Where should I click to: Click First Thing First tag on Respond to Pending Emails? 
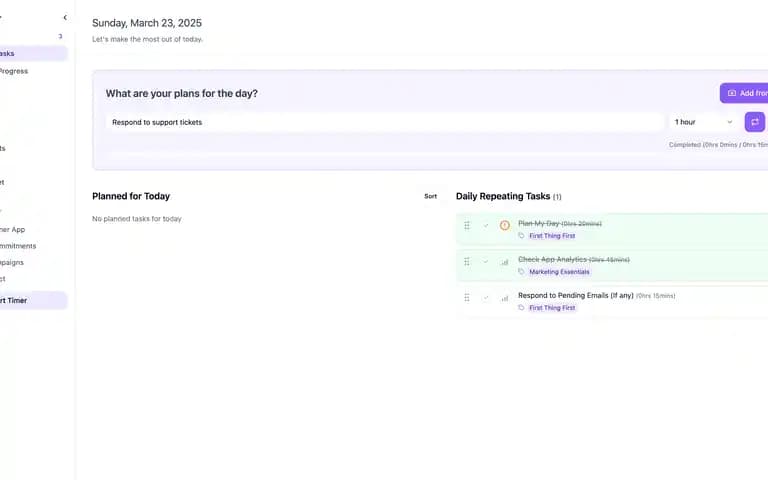point(552,308)
